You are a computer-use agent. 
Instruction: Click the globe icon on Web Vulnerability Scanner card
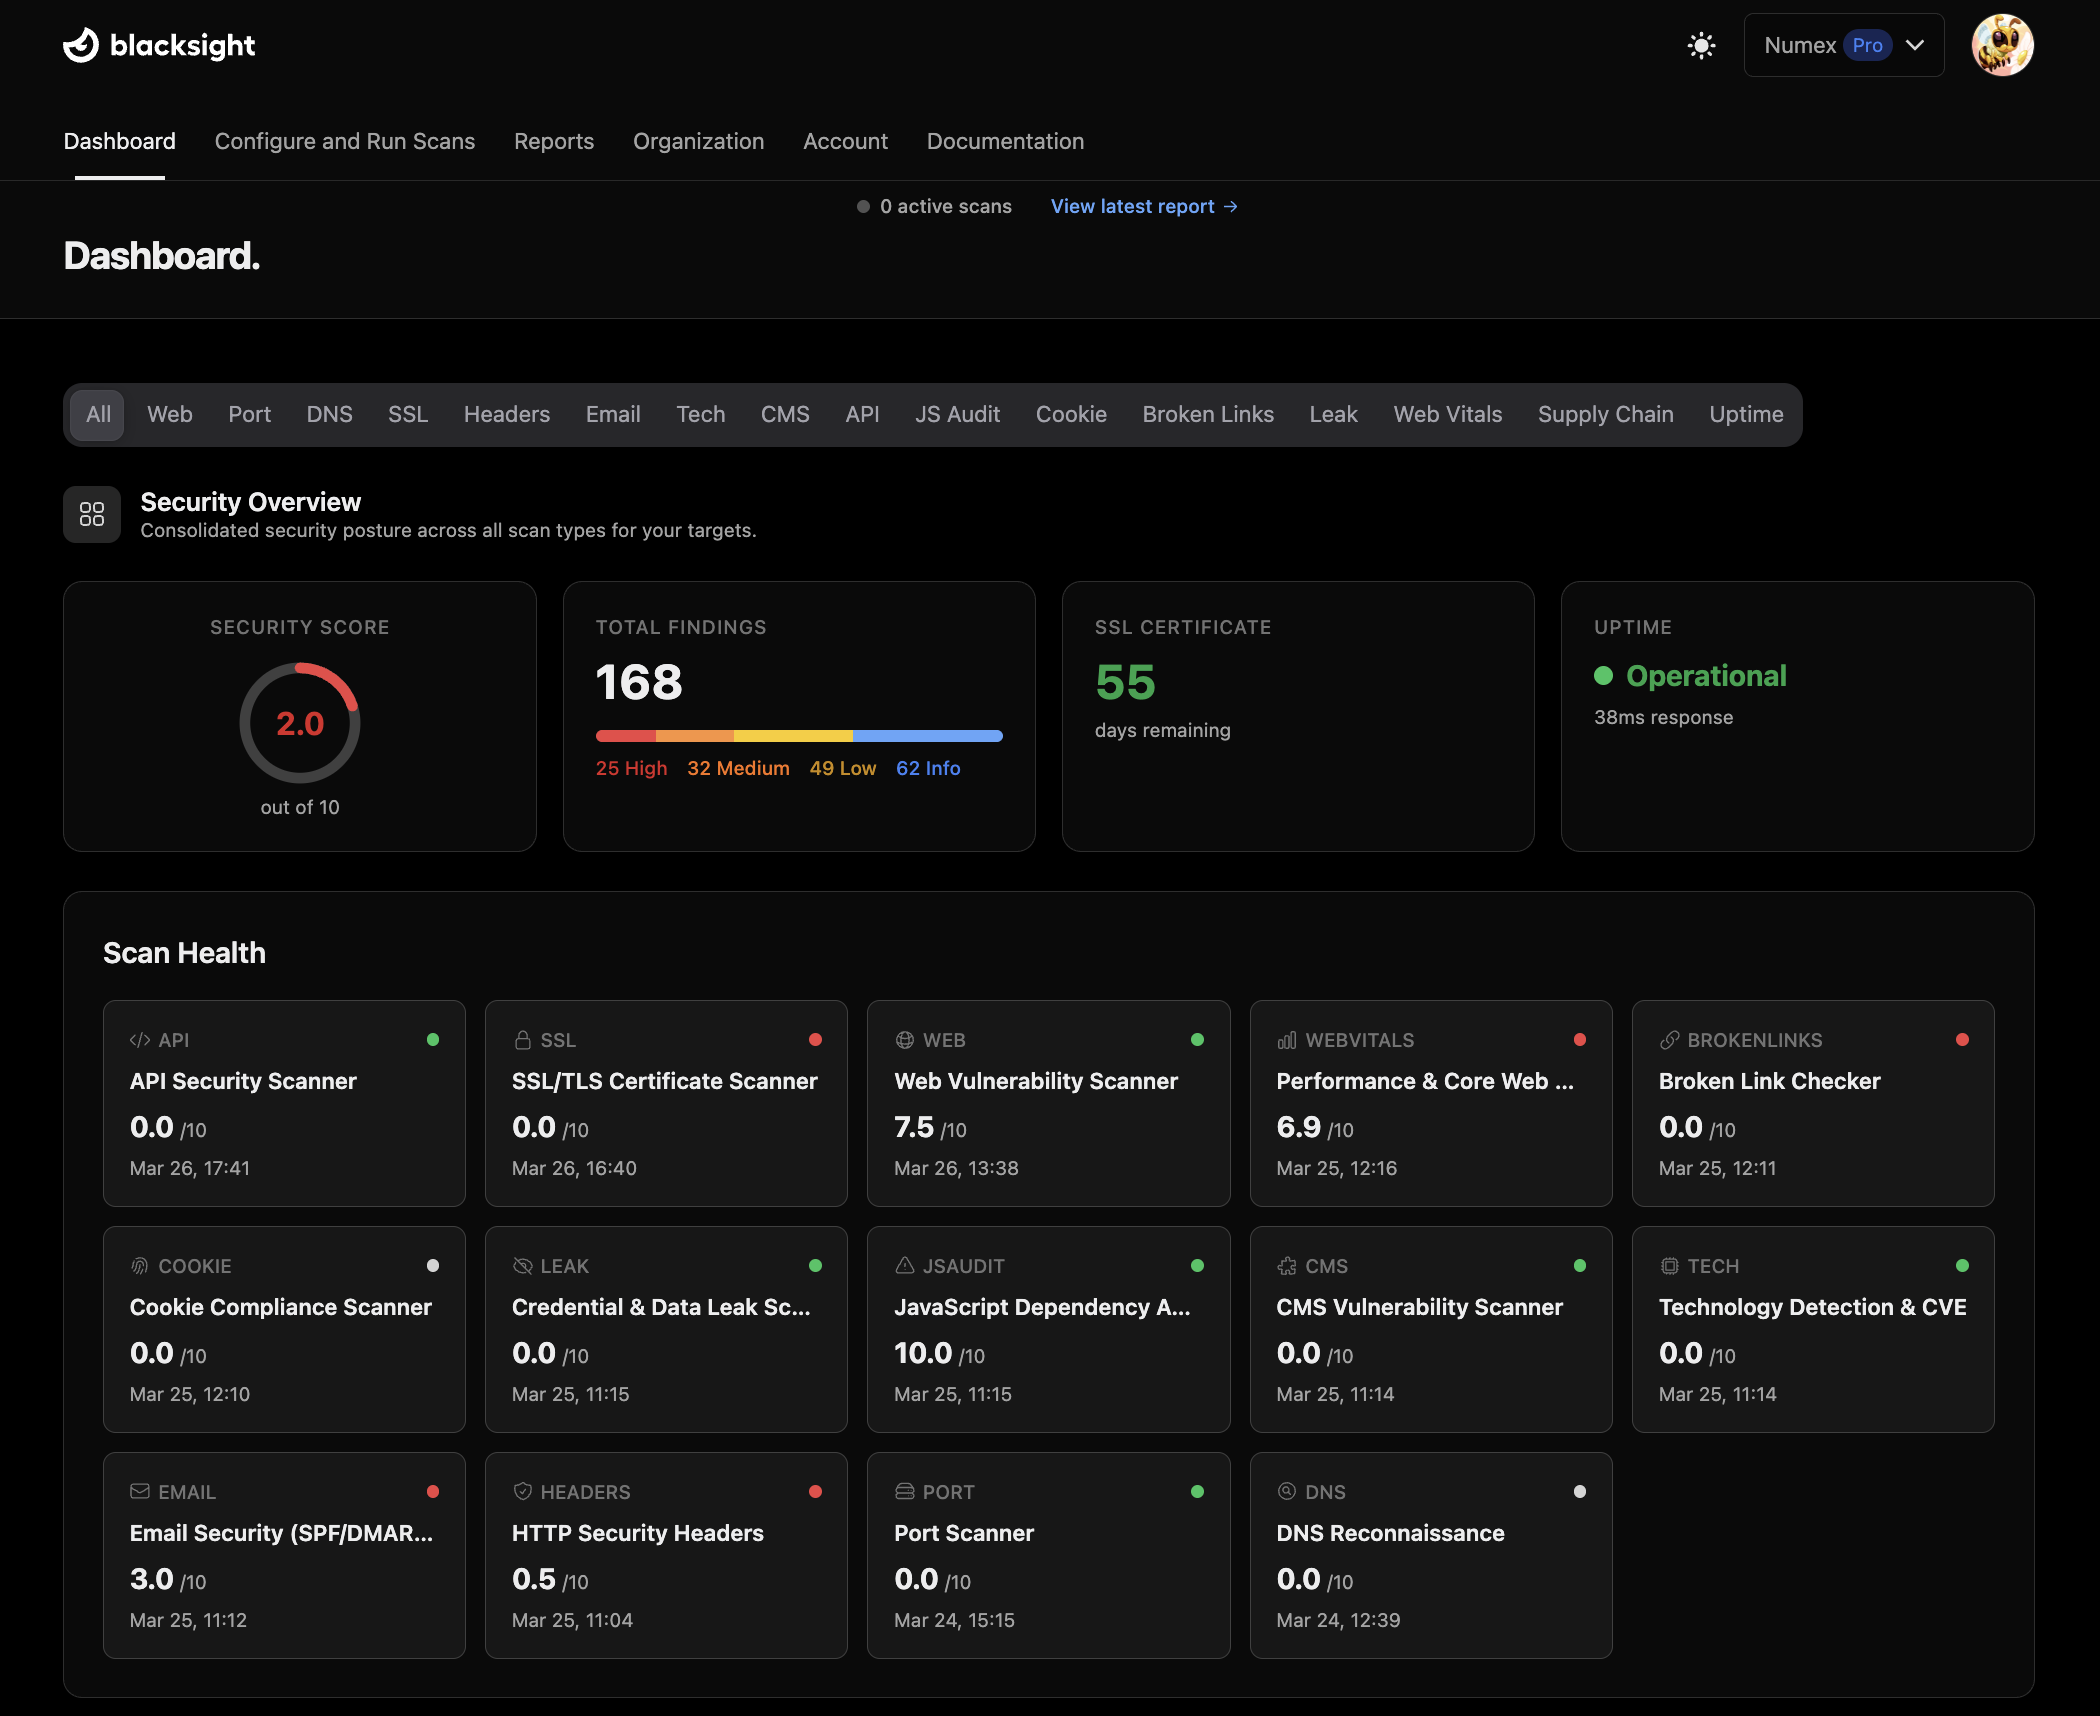click(905, 1039)
